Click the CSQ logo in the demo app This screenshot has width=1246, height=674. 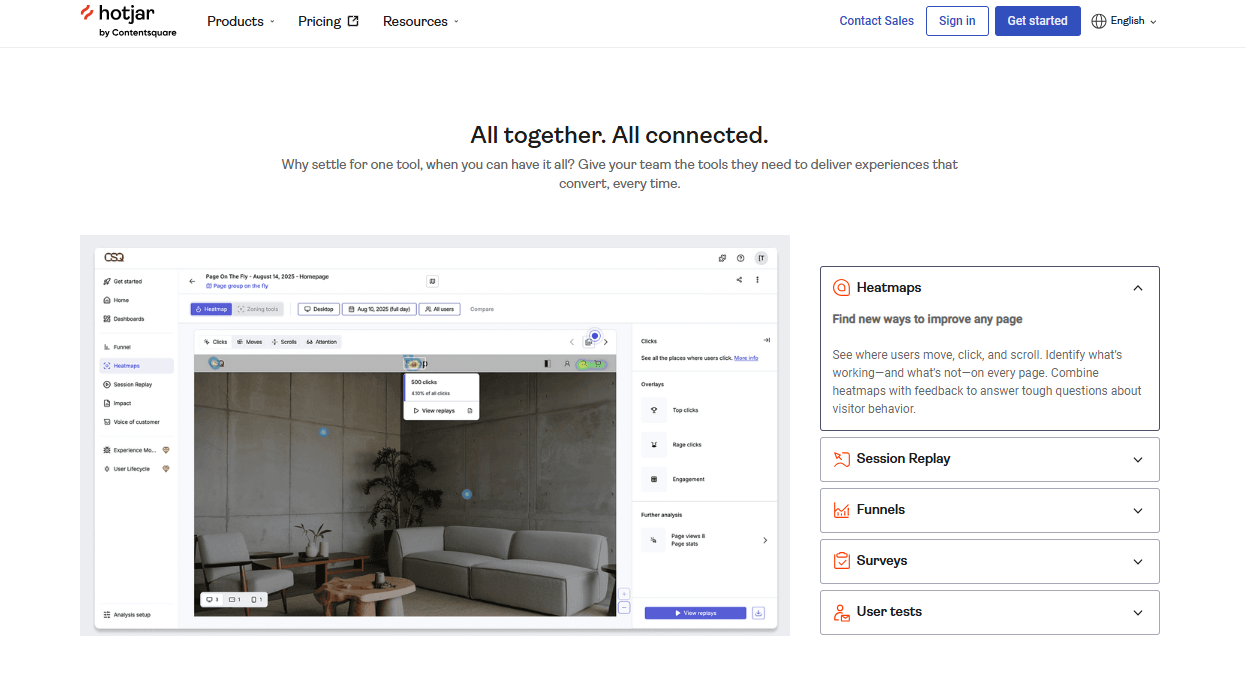click(114, 258)
